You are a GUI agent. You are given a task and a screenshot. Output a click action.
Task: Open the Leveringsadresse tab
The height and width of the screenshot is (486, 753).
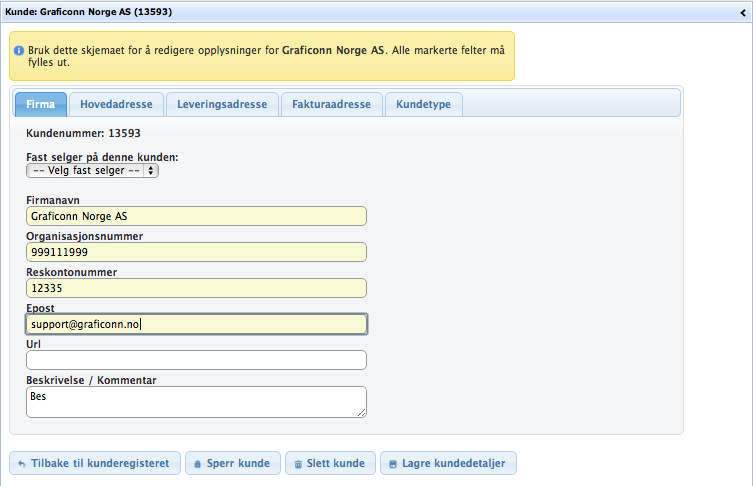[222, 105]
